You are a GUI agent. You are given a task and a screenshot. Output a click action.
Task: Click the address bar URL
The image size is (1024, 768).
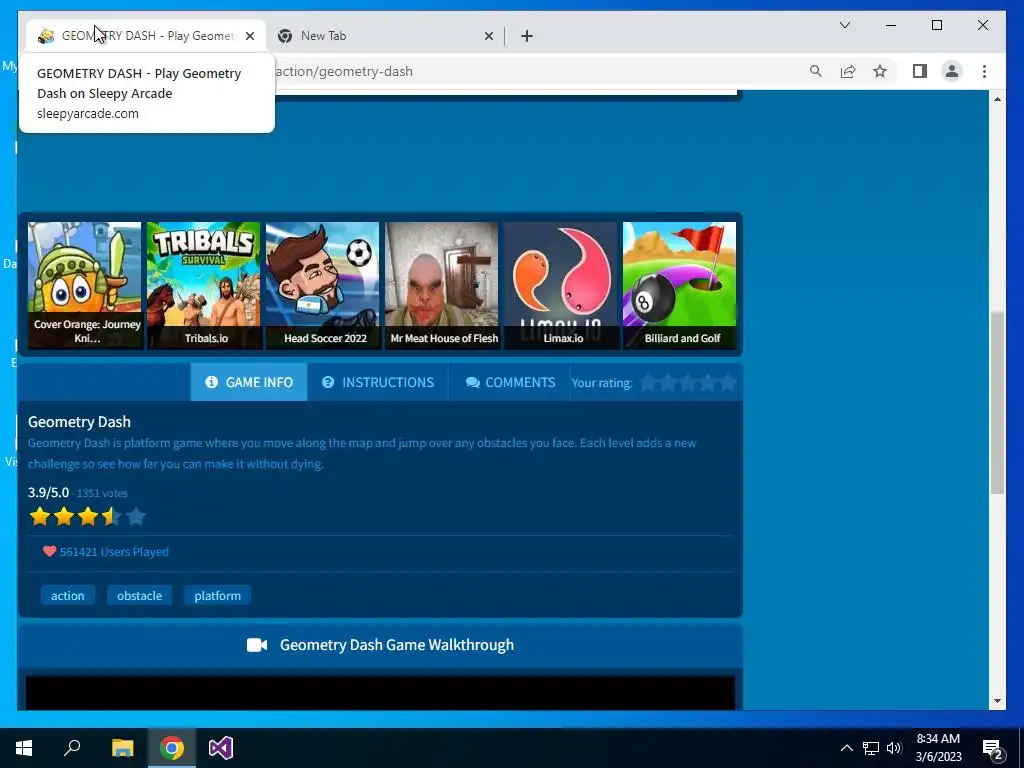coord(344,71)
